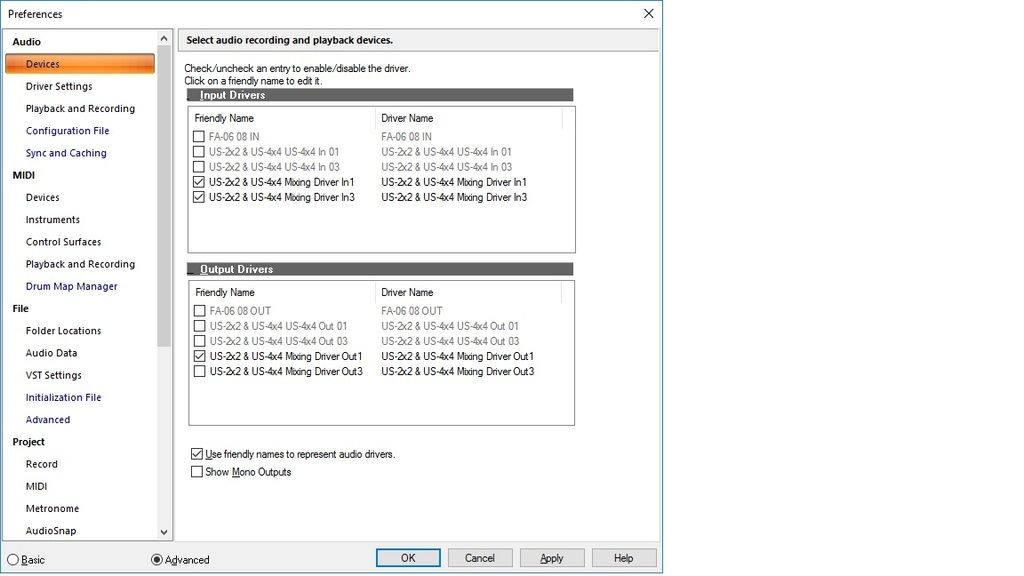
Task: Go to Control Surfaces preferences page
Action: tap(63, 242)
